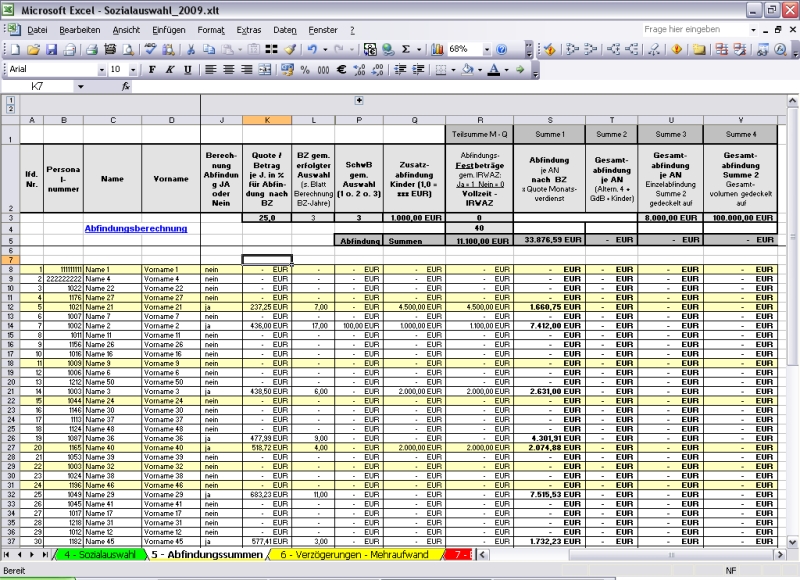Toggle left text alignment

(x=210, y=69)
